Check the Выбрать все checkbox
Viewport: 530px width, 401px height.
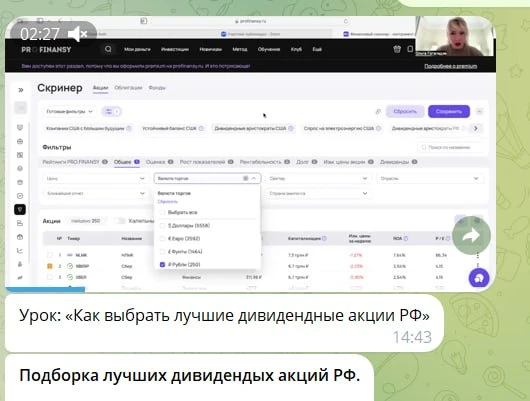tap(162, 212)
